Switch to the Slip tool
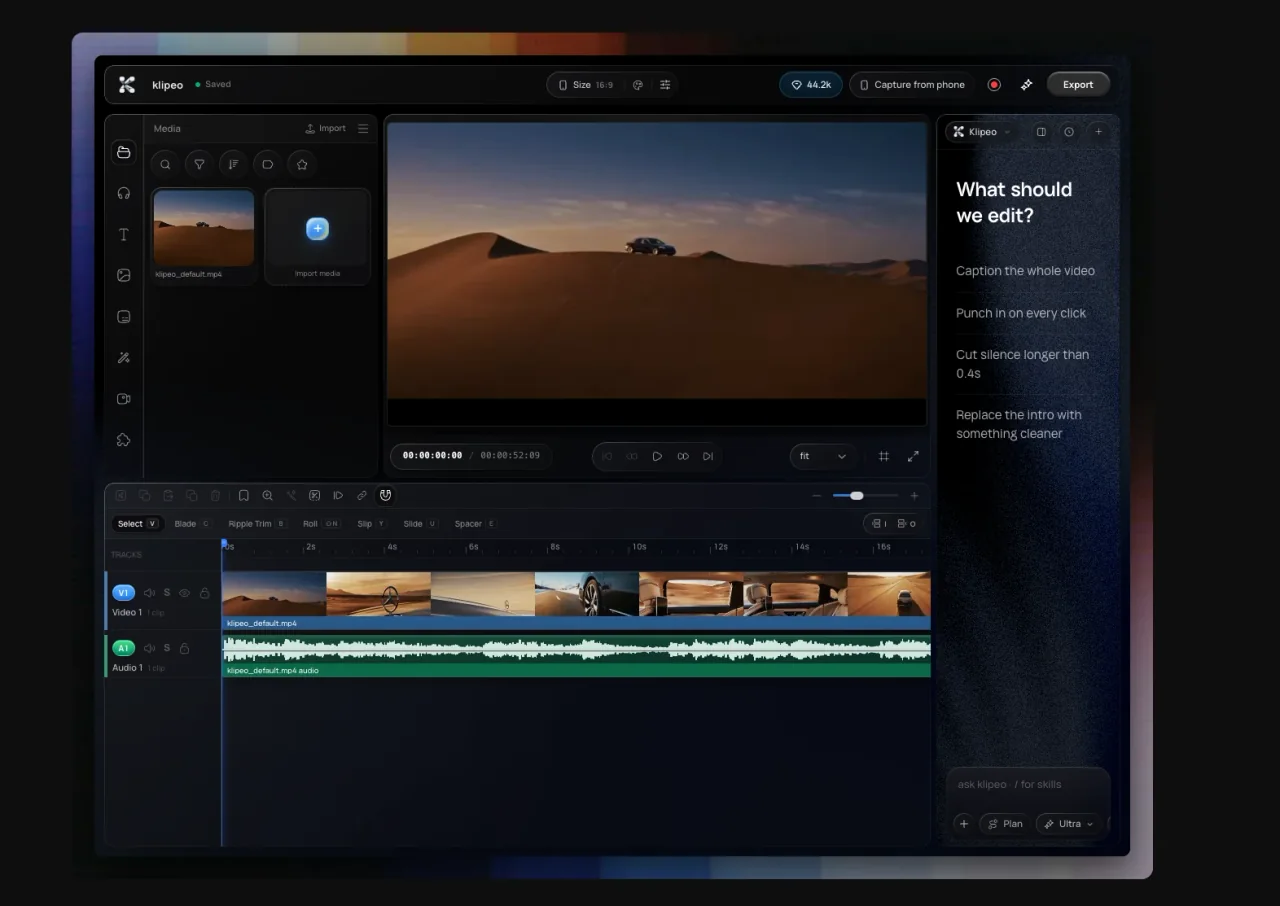 (371, 524)
